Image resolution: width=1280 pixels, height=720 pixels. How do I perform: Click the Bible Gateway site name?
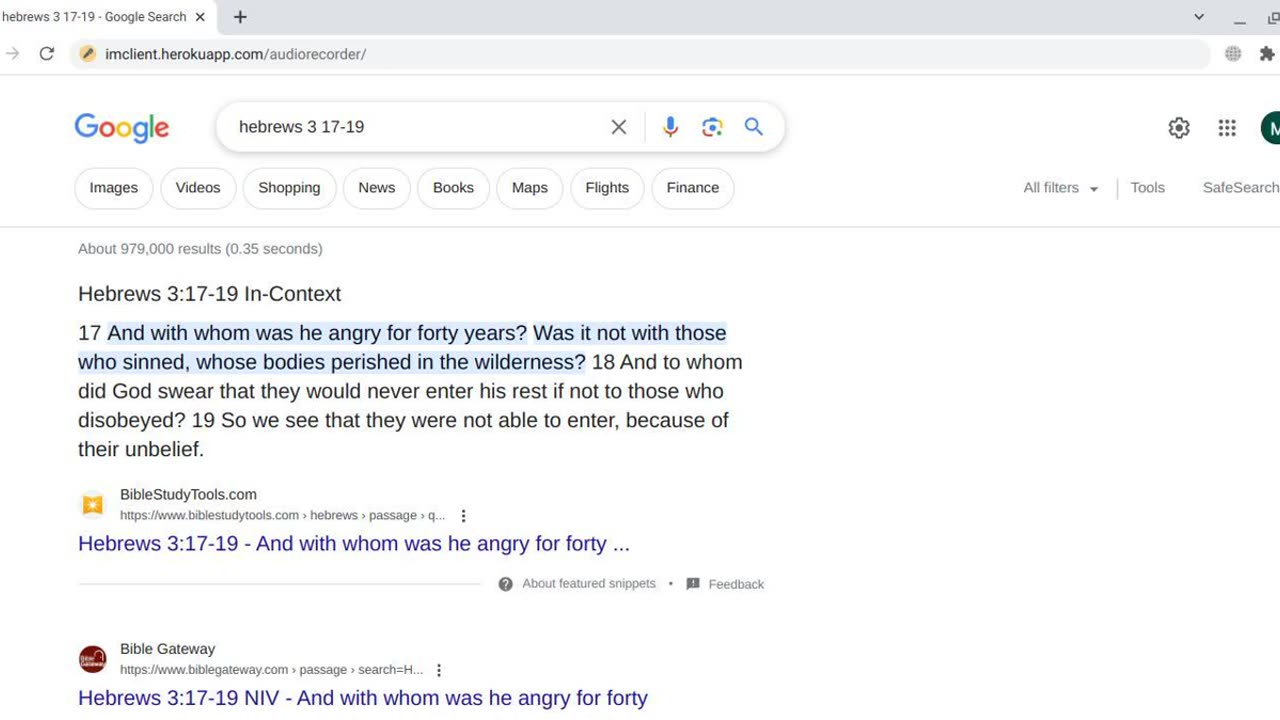(167, 649)
